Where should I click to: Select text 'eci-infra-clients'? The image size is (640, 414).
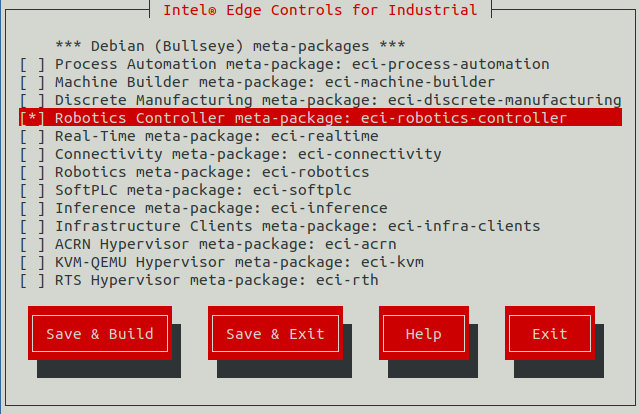464,226
